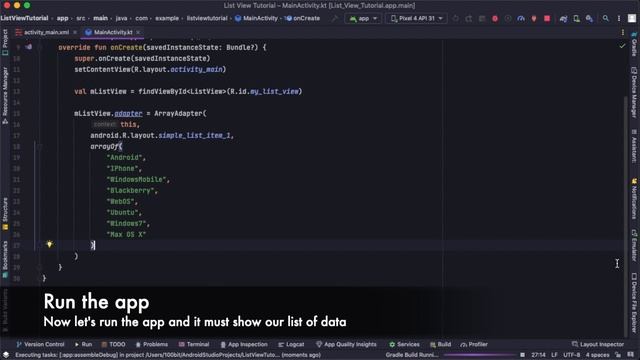Viewport: 640px width, 360px height.
Task: Open the Device Manager side panel
Action: (634, 92)
